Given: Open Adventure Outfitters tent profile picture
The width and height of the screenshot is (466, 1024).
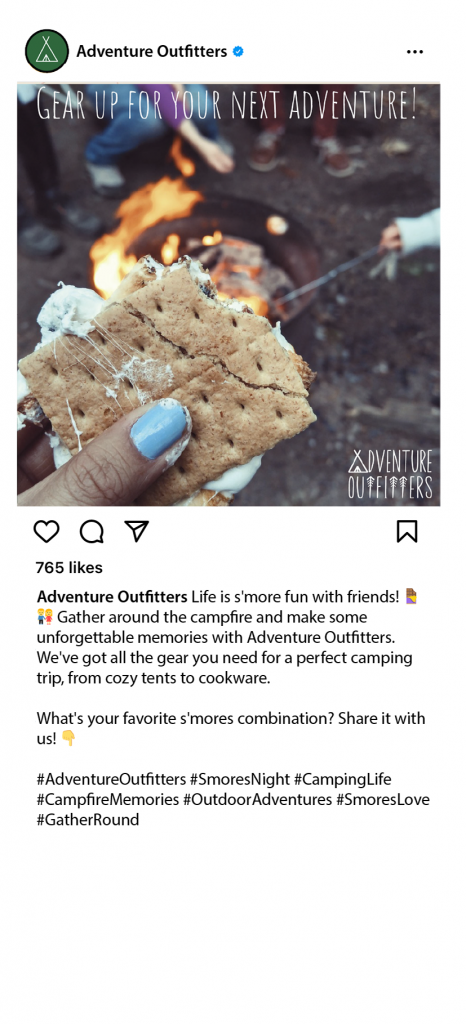Looking at the screenshot, I should click(46, 51).
